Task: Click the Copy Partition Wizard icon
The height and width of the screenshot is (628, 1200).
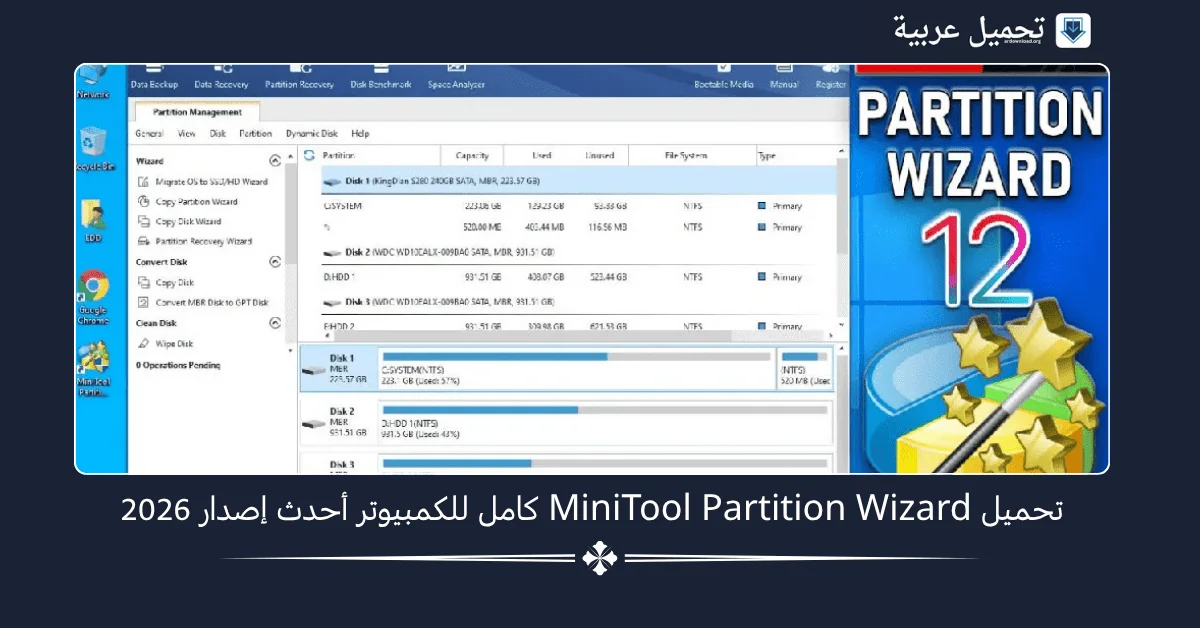Action: [x=144, y=202]
